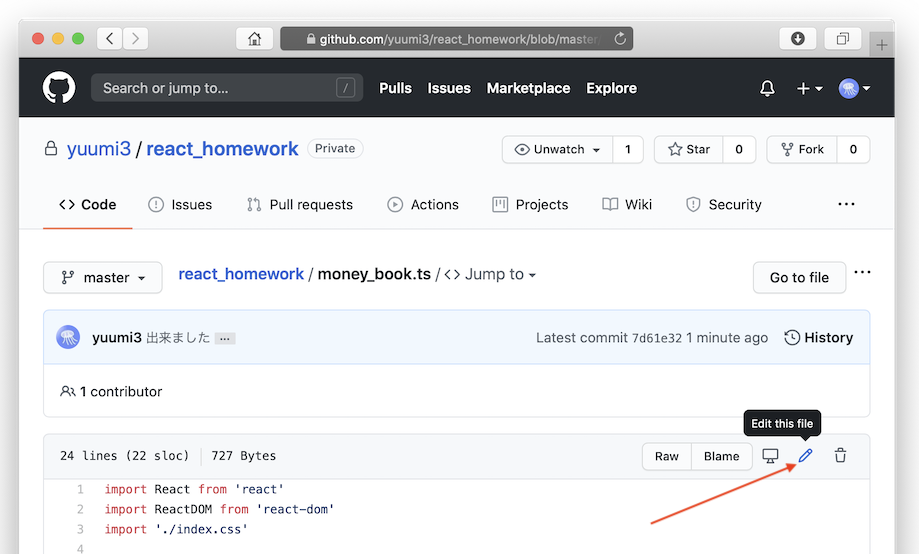View the Raw file
Screen dimensions: 919x554
(x=667, y=456)
